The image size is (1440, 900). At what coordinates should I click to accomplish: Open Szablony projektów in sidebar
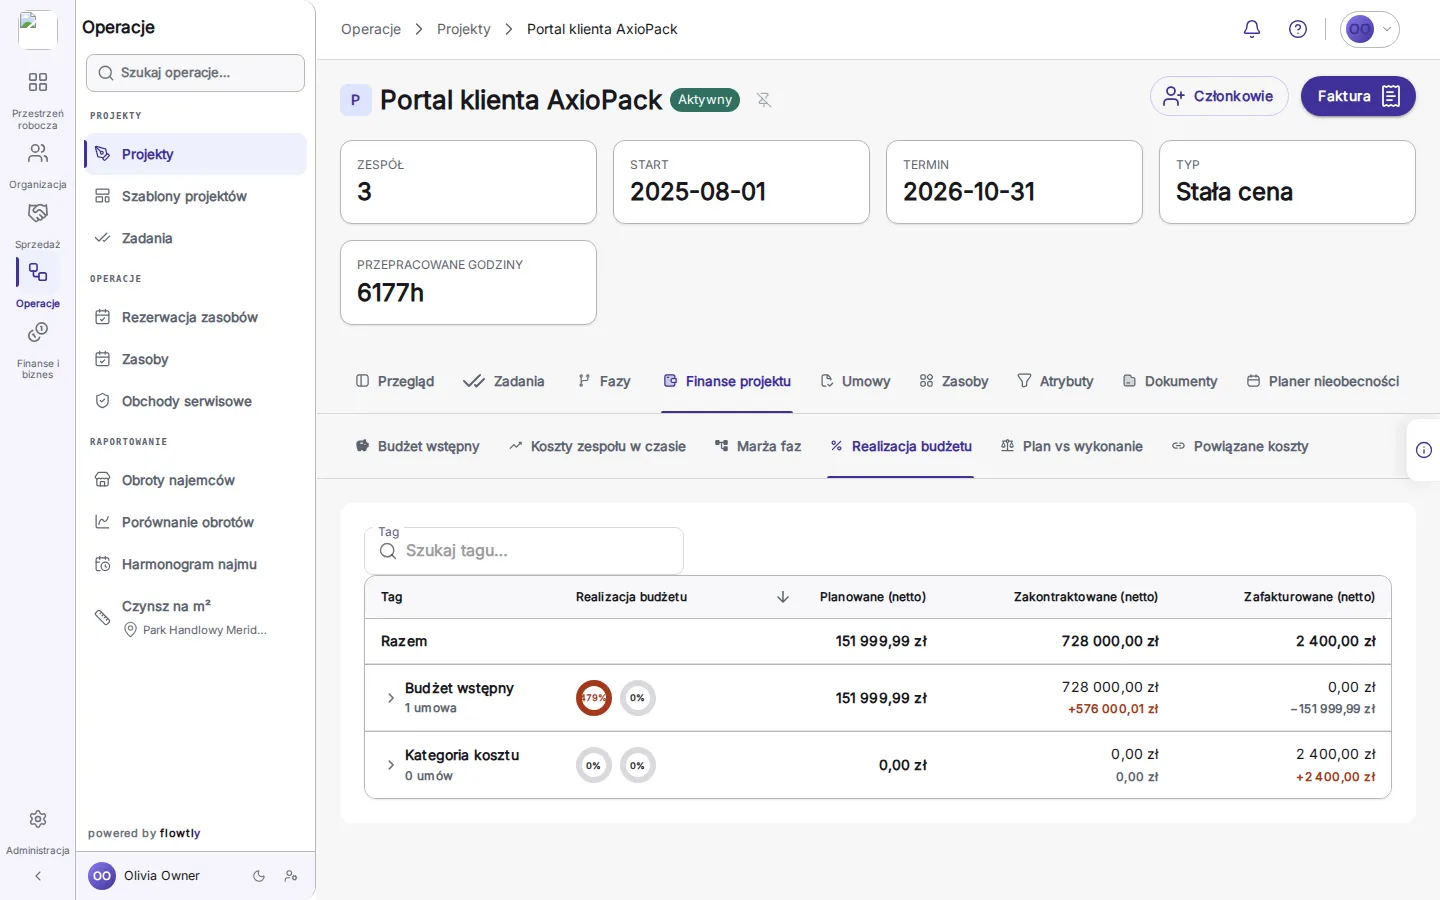coord(196,196)
